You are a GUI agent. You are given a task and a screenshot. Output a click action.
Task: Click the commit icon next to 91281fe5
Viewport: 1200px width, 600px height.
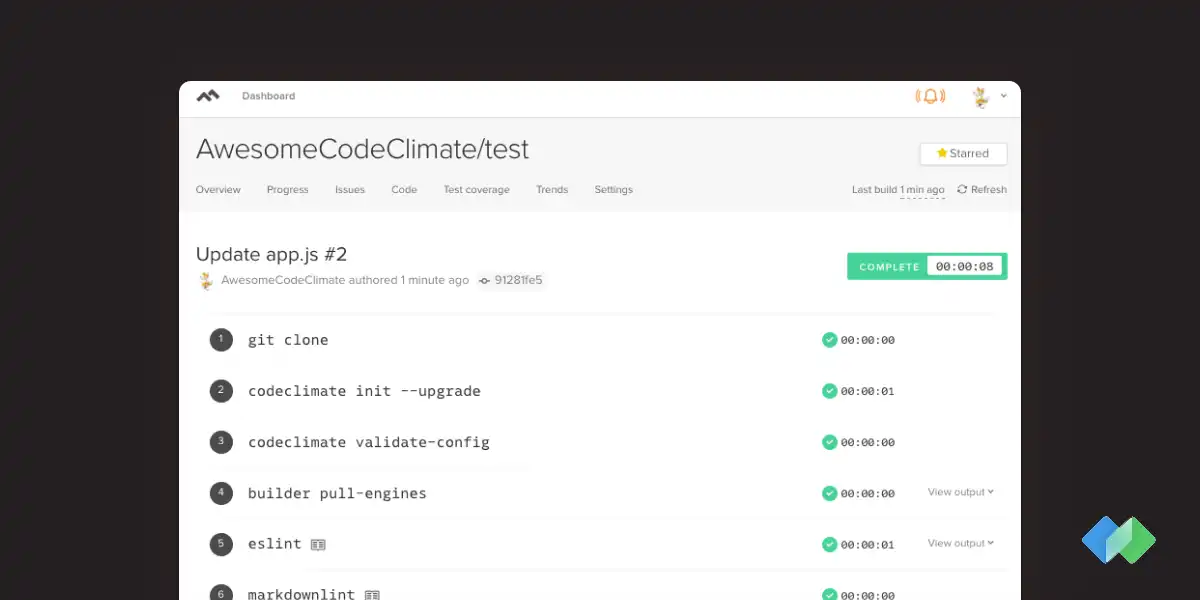tap(485, 281)
